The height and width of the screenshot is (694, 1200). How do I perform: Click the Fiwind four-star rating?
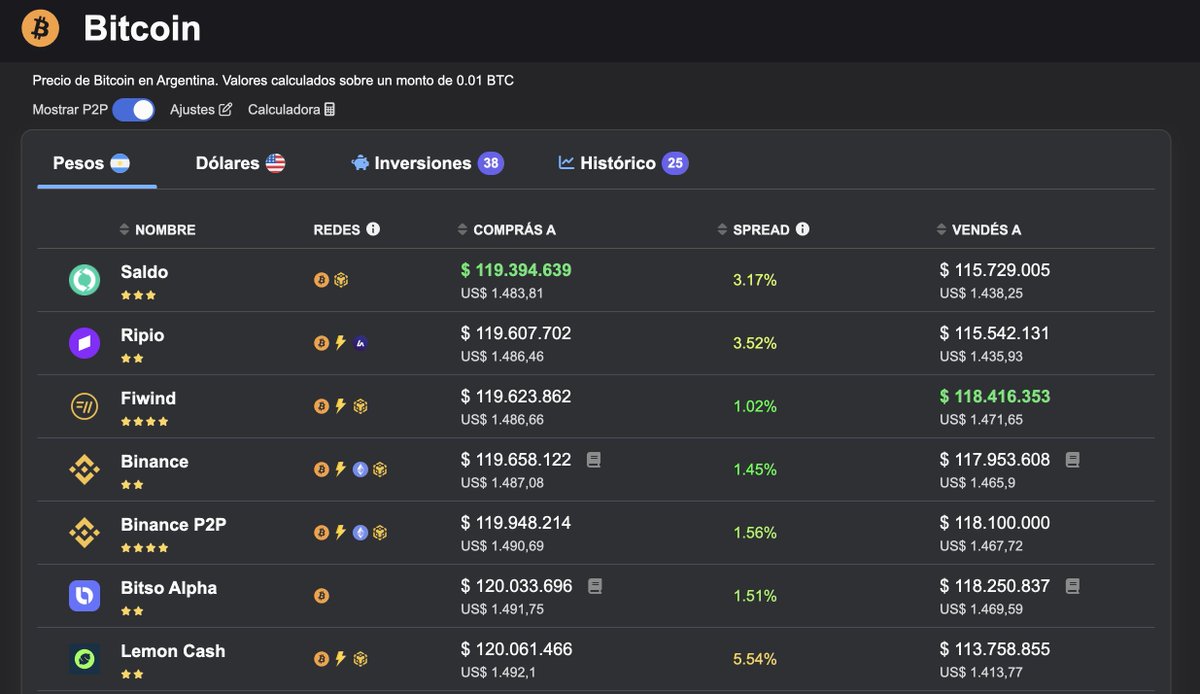(x=144, y=422)
